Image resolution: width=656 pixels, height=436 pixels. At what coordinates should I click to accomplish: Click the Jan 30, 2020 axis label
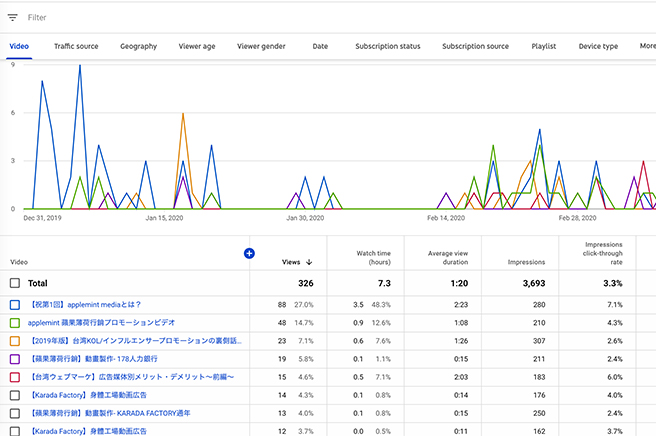coord(305,218)
